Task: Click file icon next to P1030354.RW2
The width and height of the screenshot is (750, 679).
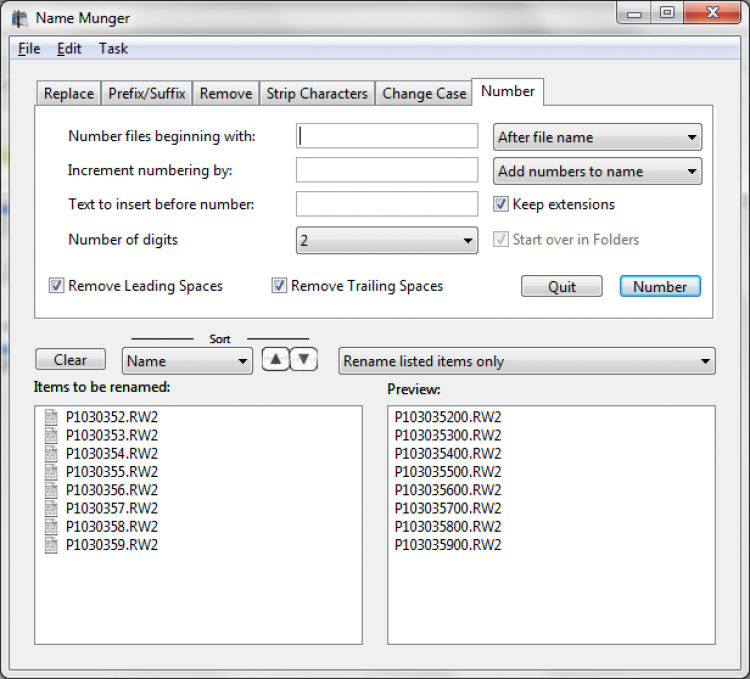Action: pos(51,453)
